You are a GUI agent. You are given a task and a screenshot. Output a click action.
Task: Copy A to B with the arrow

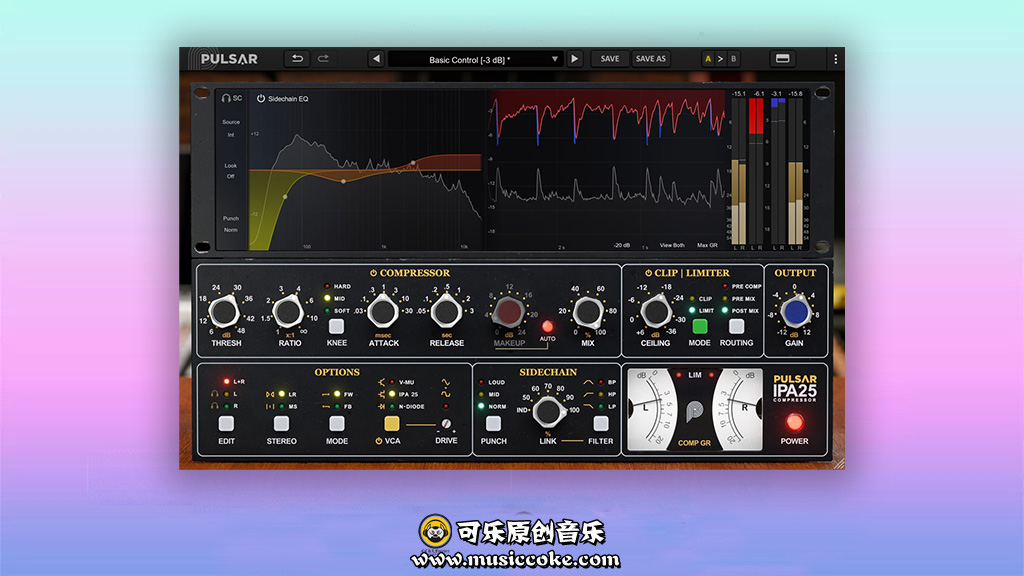tap(721, 59)
